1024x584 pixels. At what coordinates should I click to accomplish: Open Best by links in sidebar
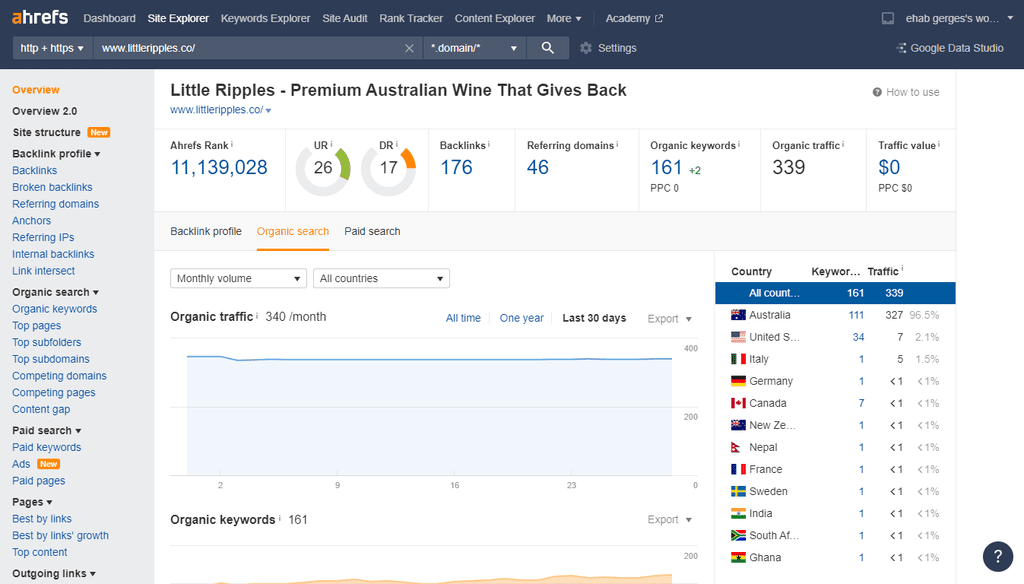pos(42,519)
